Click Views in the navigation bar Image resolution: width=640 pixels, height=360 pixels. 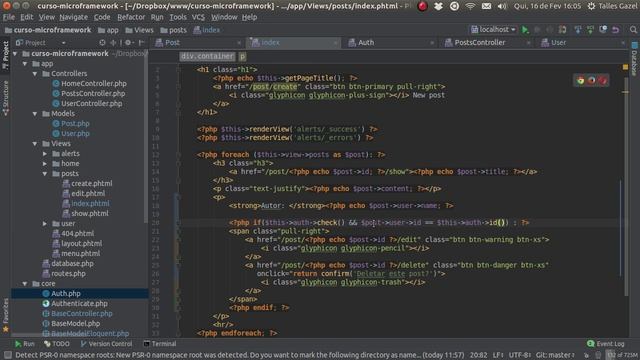coord(140,30)
